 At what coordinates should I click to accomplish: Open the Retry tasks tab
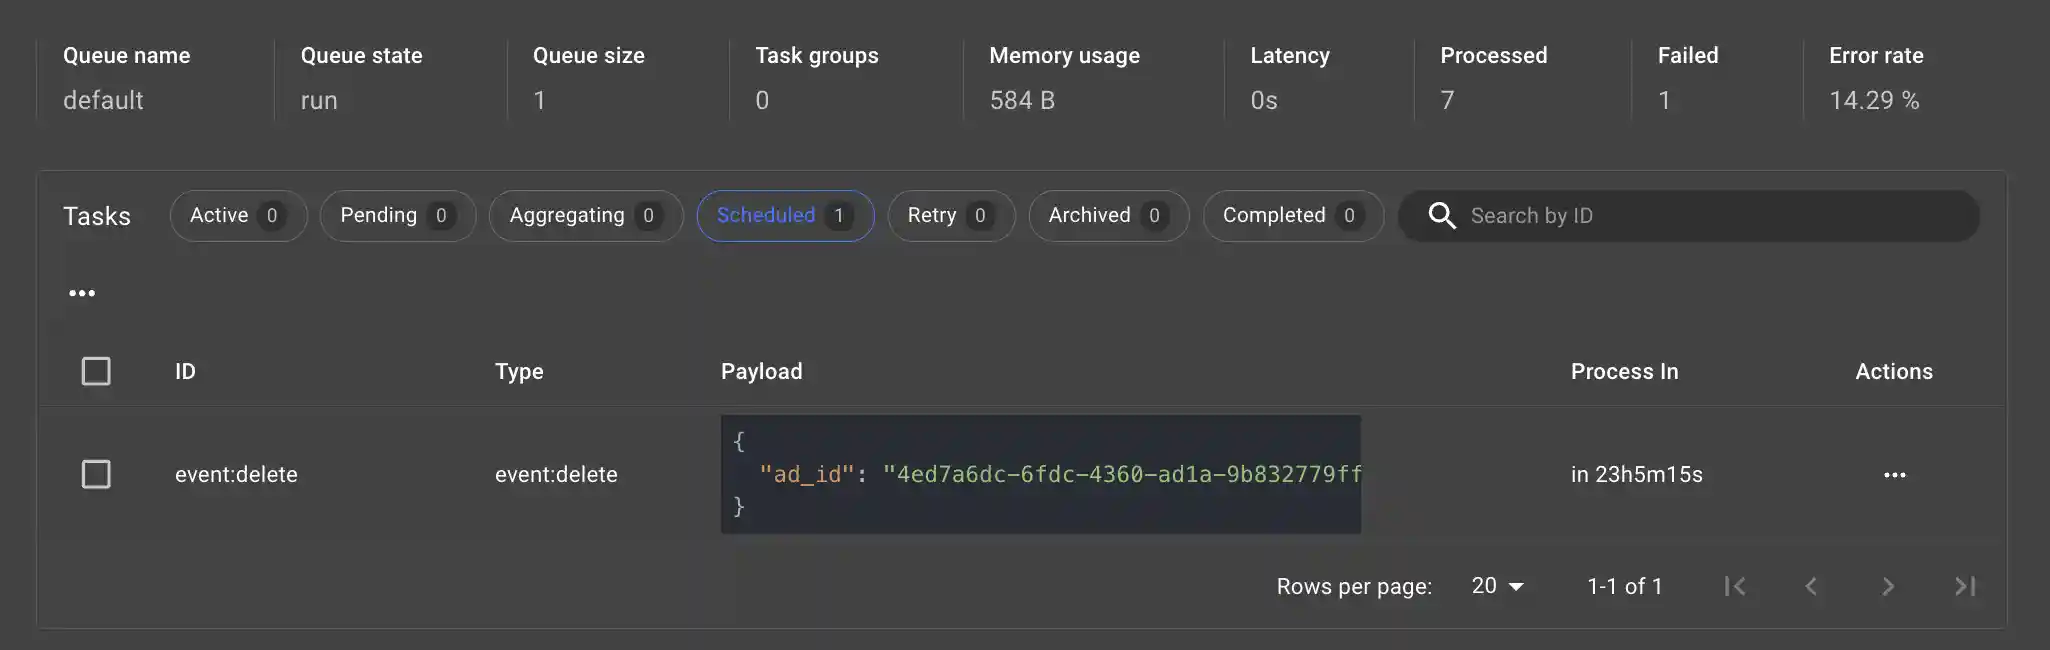[x=950, y=216]
